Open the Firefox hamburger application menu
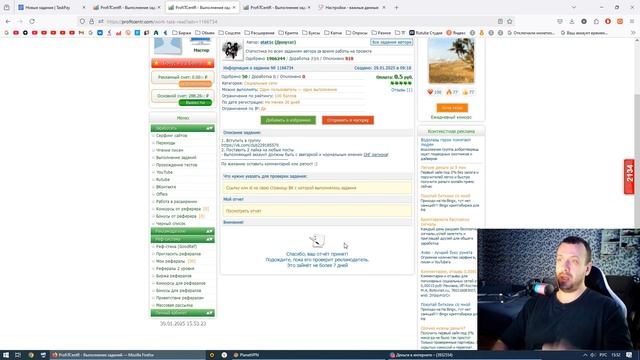The width and height of the screenshot is (640, 360). coord(632,21)
